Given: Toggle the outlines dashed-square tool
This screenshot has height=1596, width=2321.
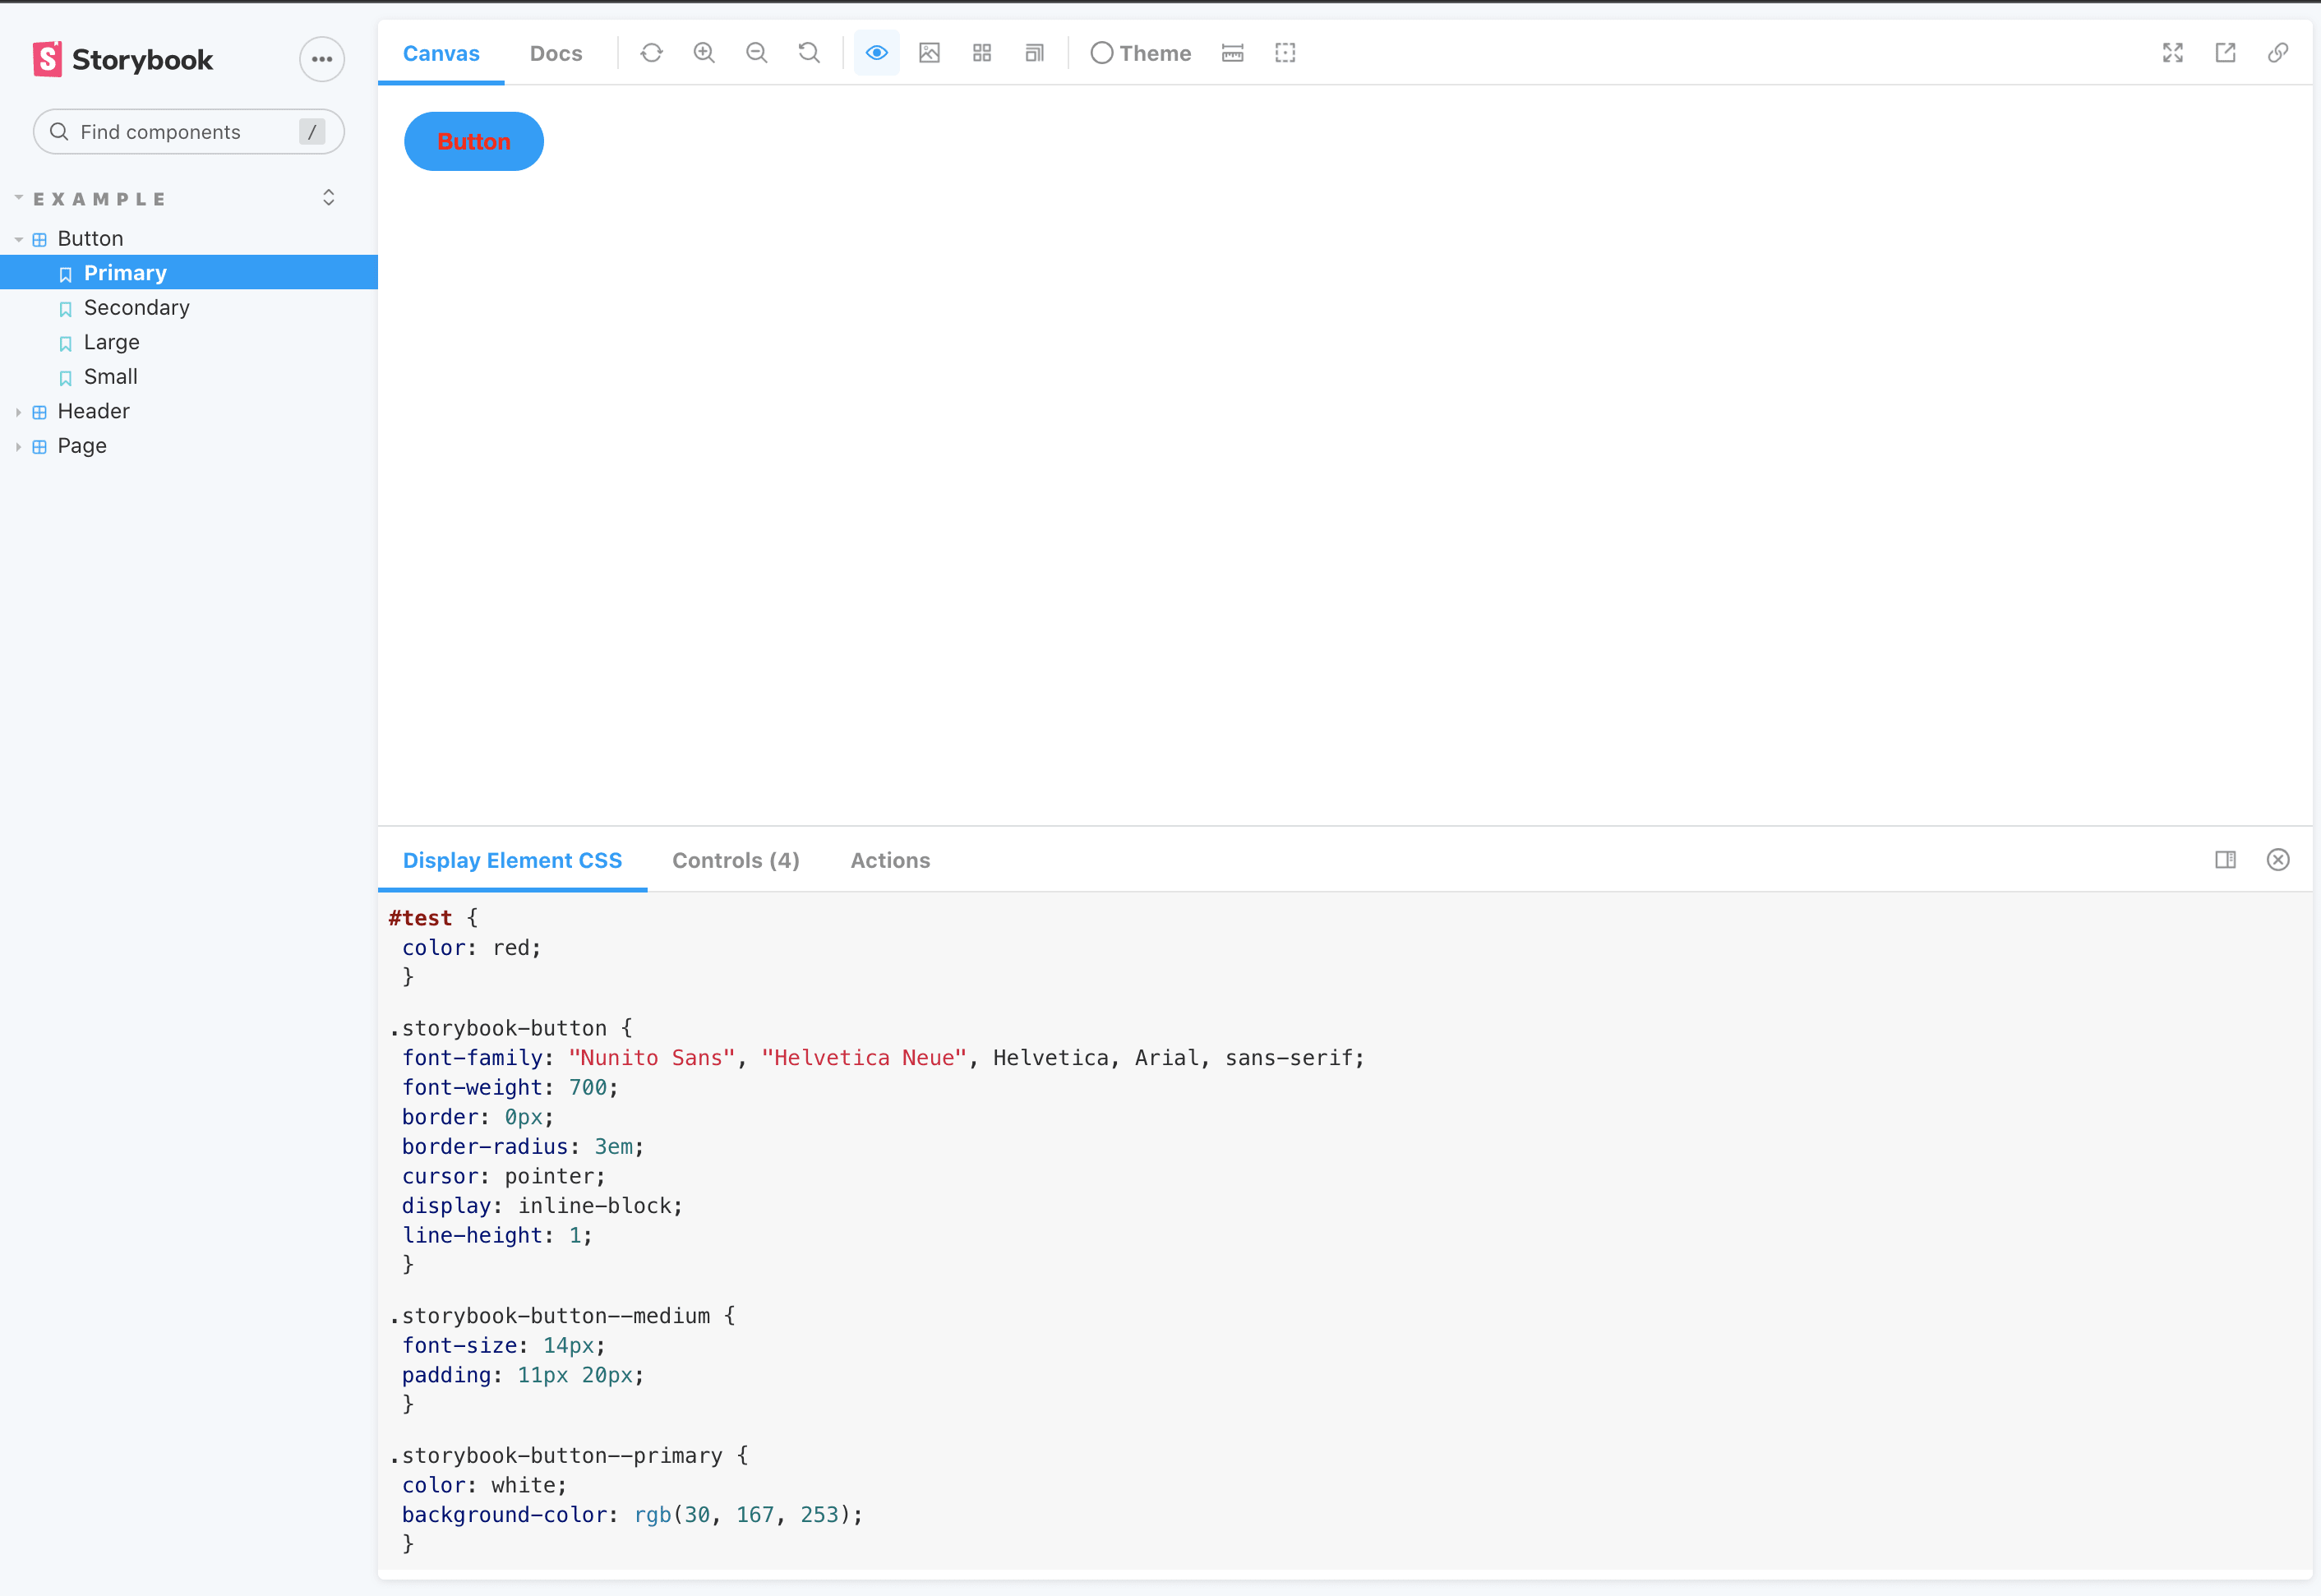Looking at the screenshot, I should 1285,53.
